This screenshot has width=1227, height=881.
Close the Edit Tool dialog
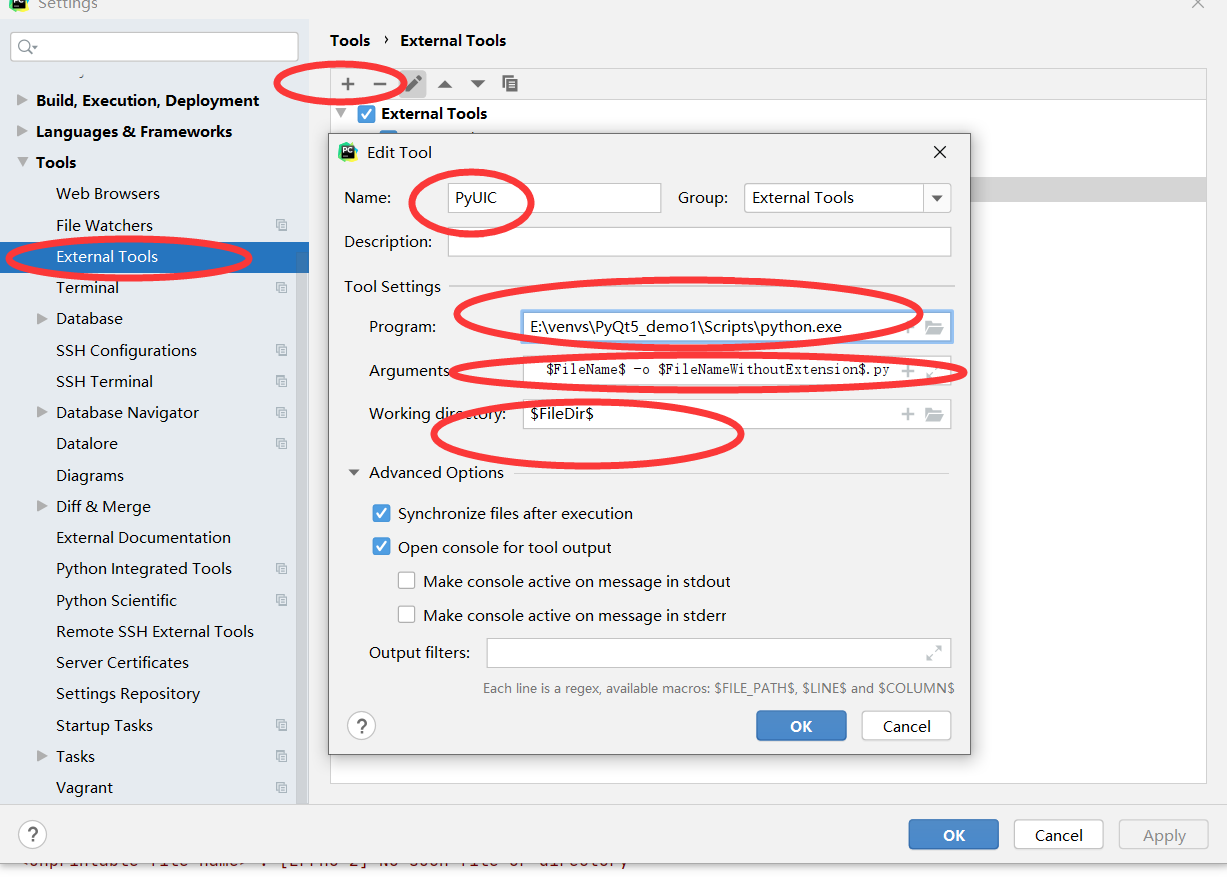939,152
